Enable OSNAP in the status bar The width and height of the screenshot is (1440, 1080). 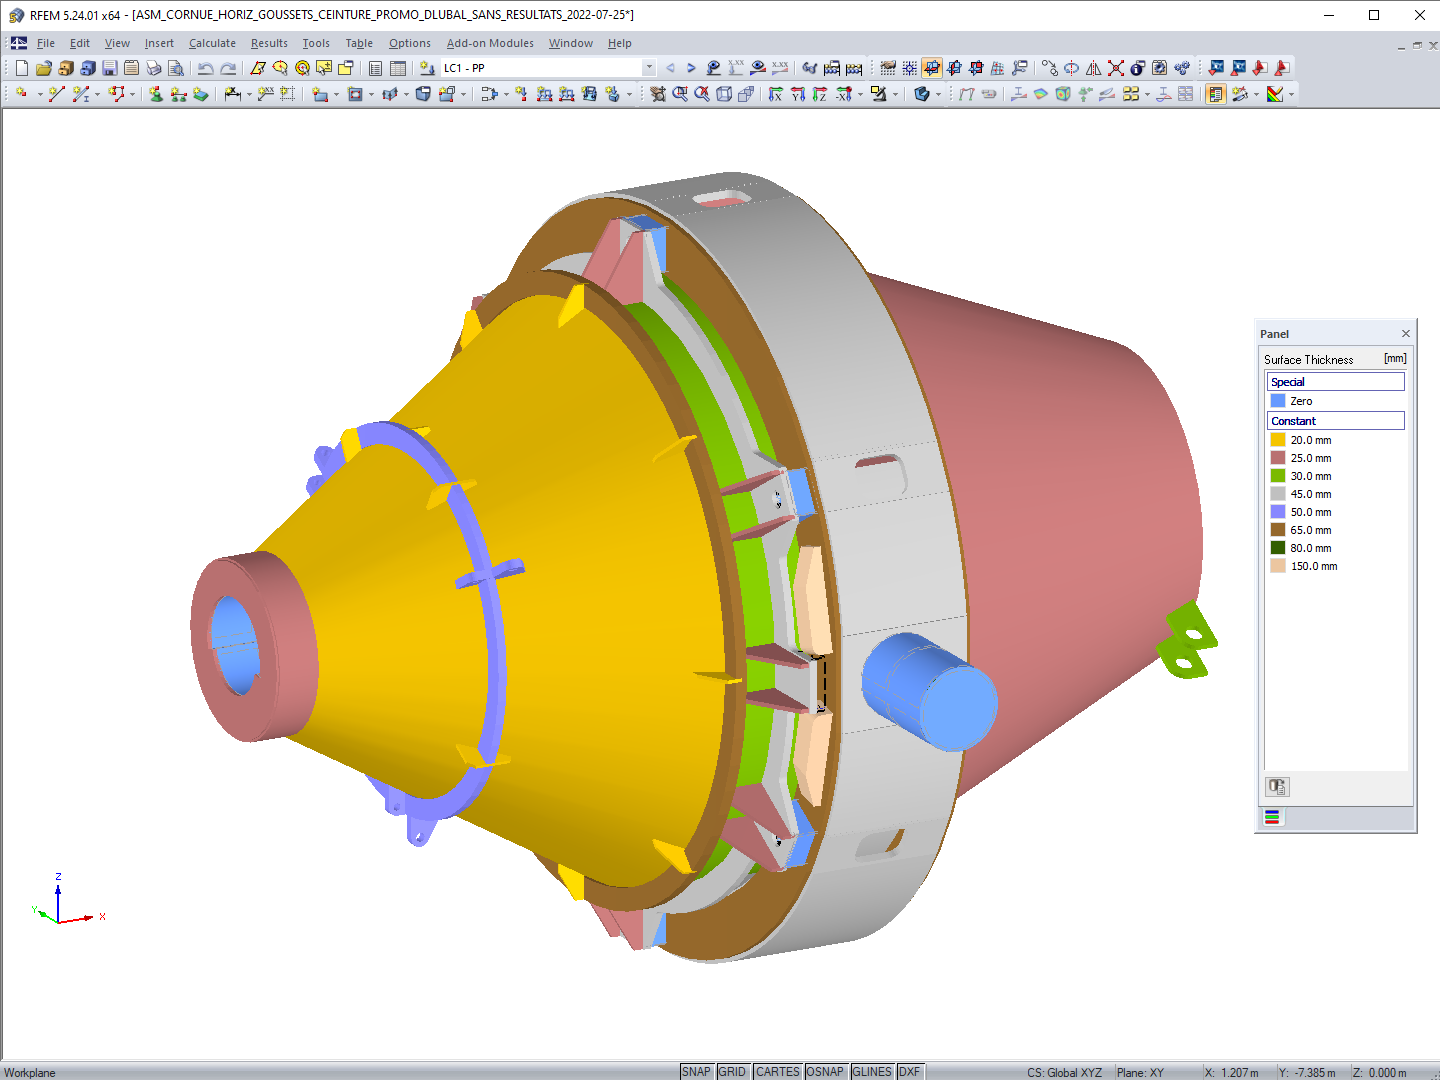pos(826,1071)
